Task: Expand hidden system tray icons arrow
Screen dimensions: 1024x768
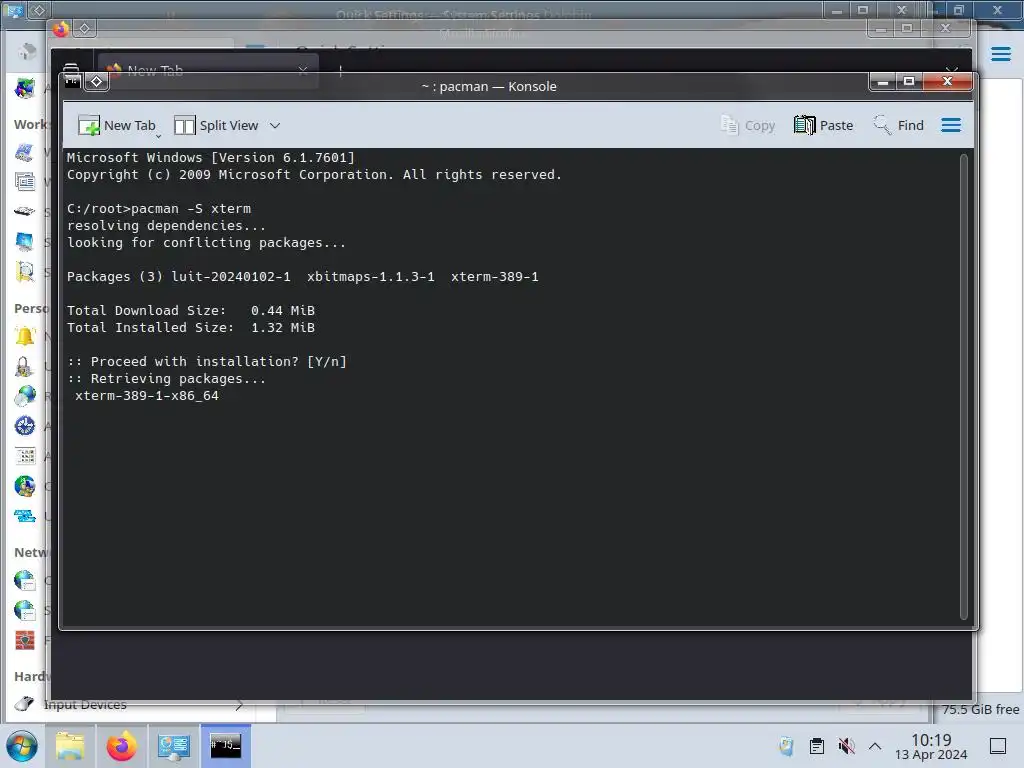Action: 875,746
